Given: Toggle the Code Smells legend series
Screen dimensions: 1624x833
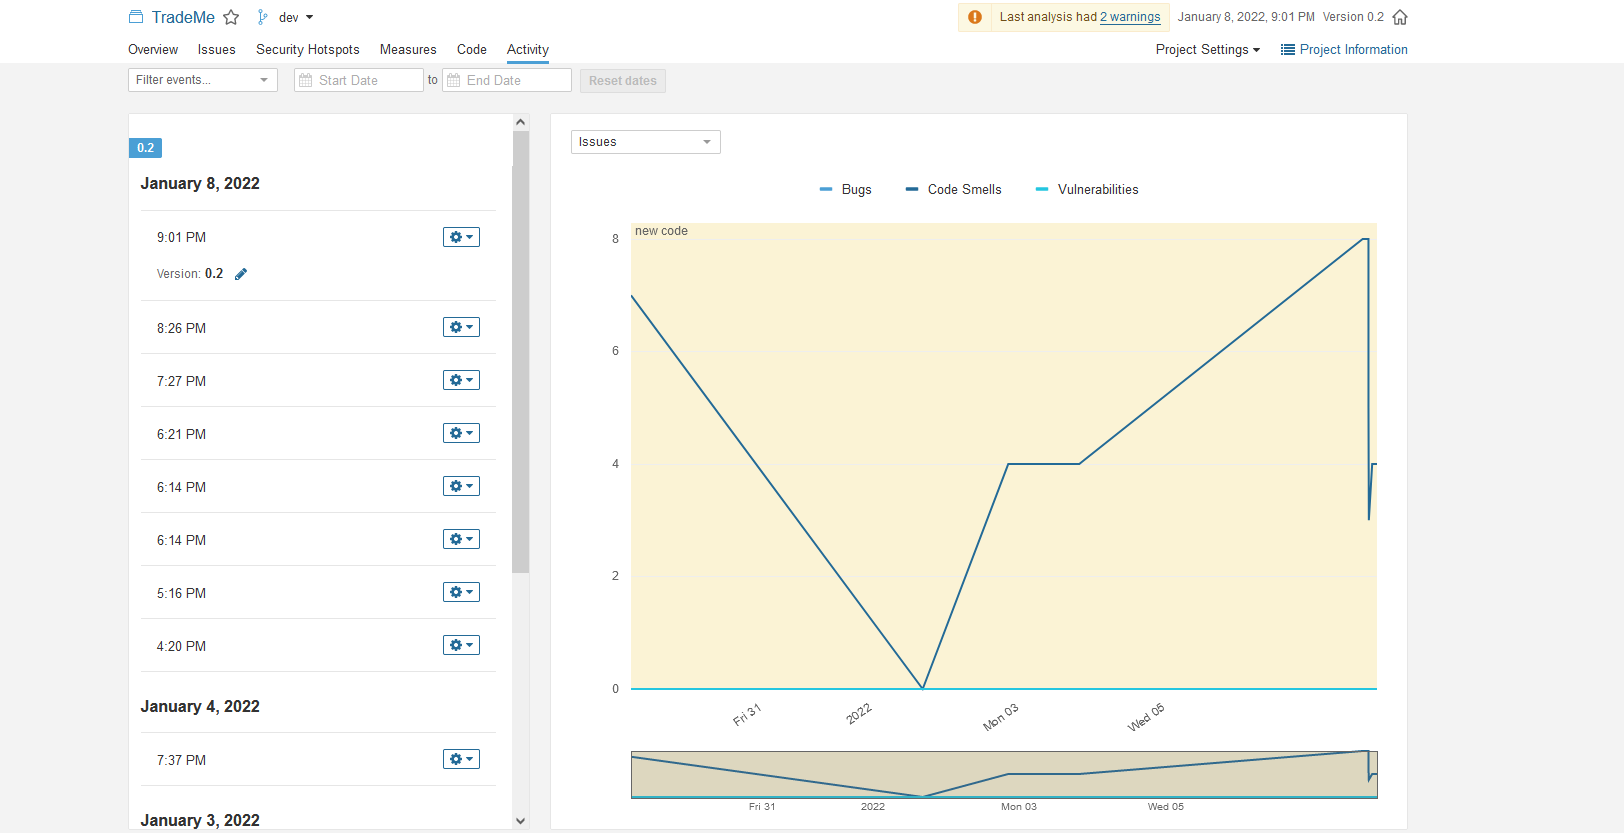Looking at the screenshot, I should [x=953, y=189].
